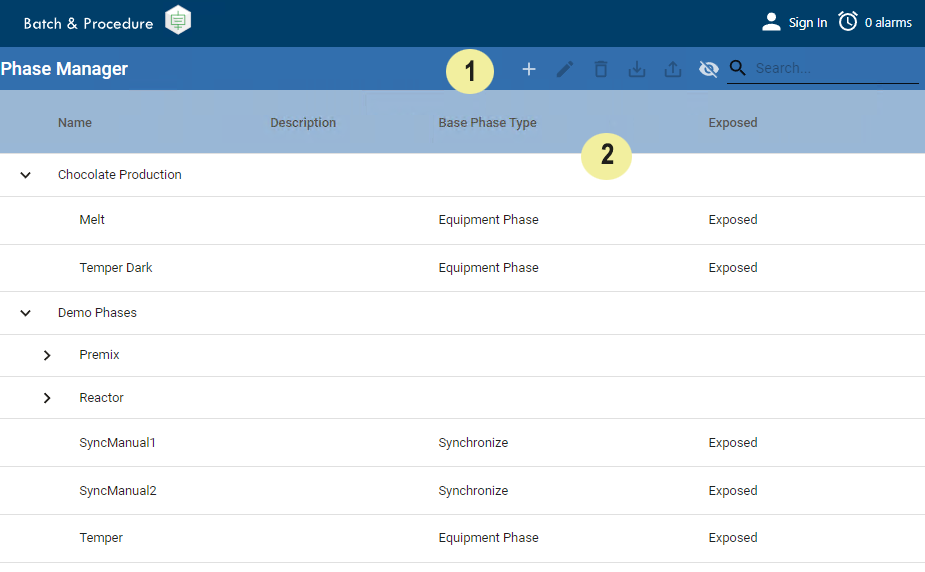Viewport: 925px width, 572px height.
Task: Click the add new phase plus icon
Action: [x=529, y=69]
